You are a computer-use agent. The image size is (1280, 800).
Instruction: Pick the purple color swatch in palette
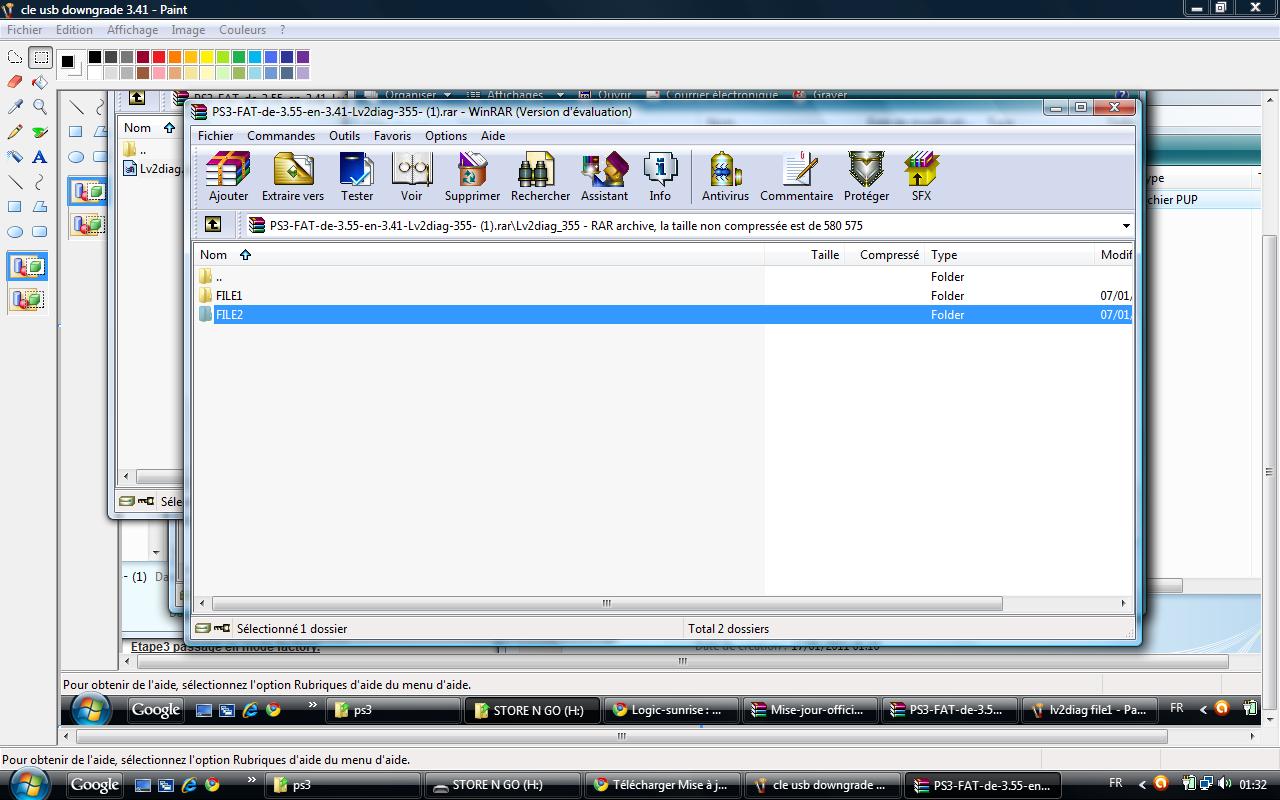303,57
